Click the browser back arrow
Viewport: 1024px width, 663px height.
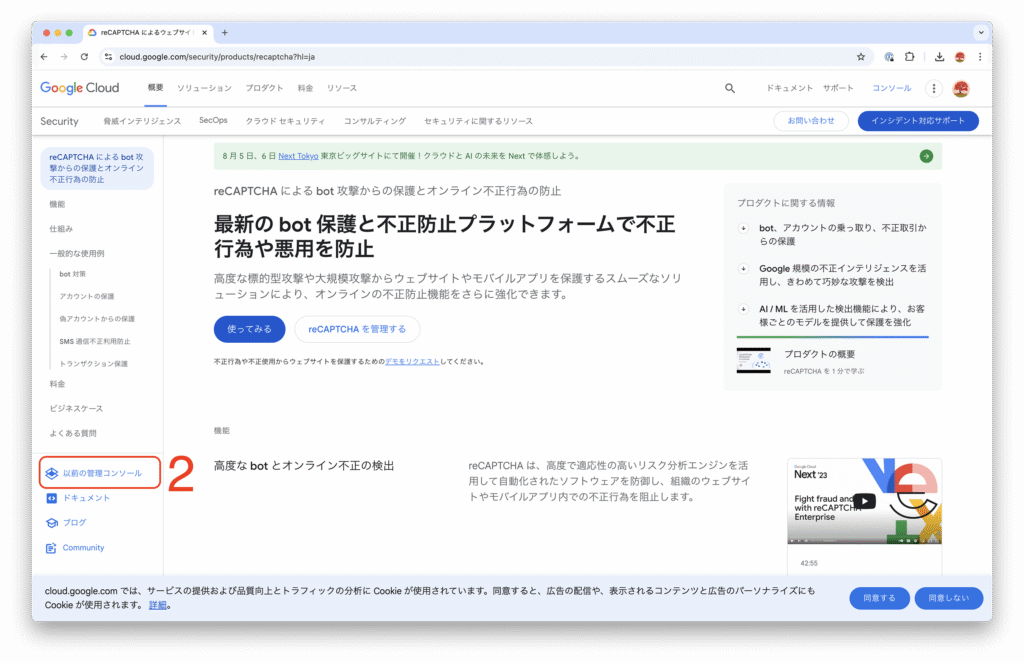tap(44, 57)
